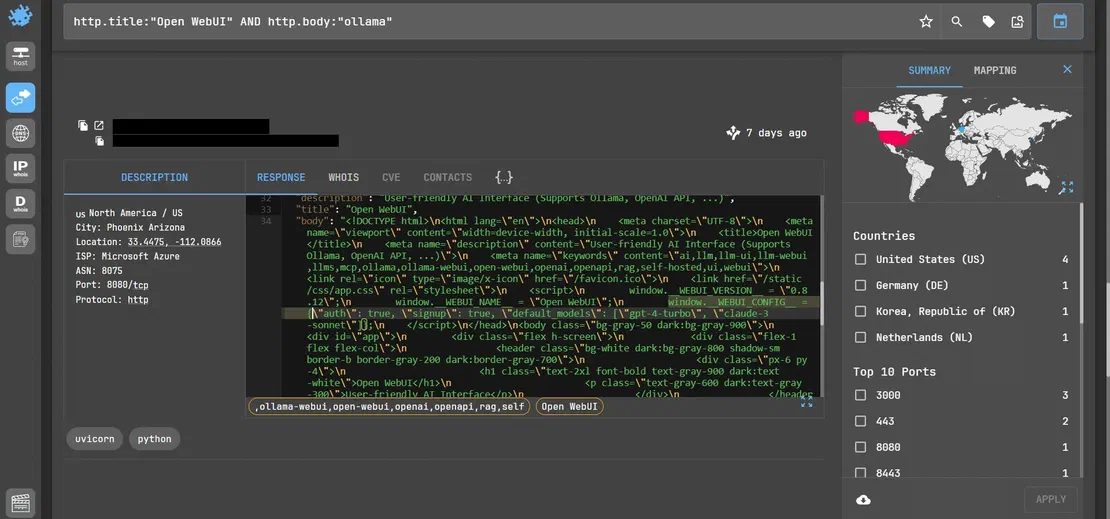Click the "Protocol: http" text
Viewport: 1110px width, 519px height.
tap(112, 300)
